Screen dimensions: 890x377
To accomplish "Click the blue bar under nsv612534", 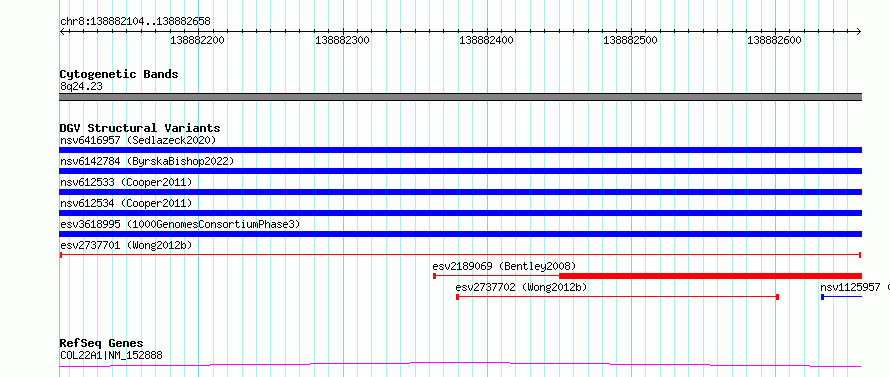I will tap(460, 213).
